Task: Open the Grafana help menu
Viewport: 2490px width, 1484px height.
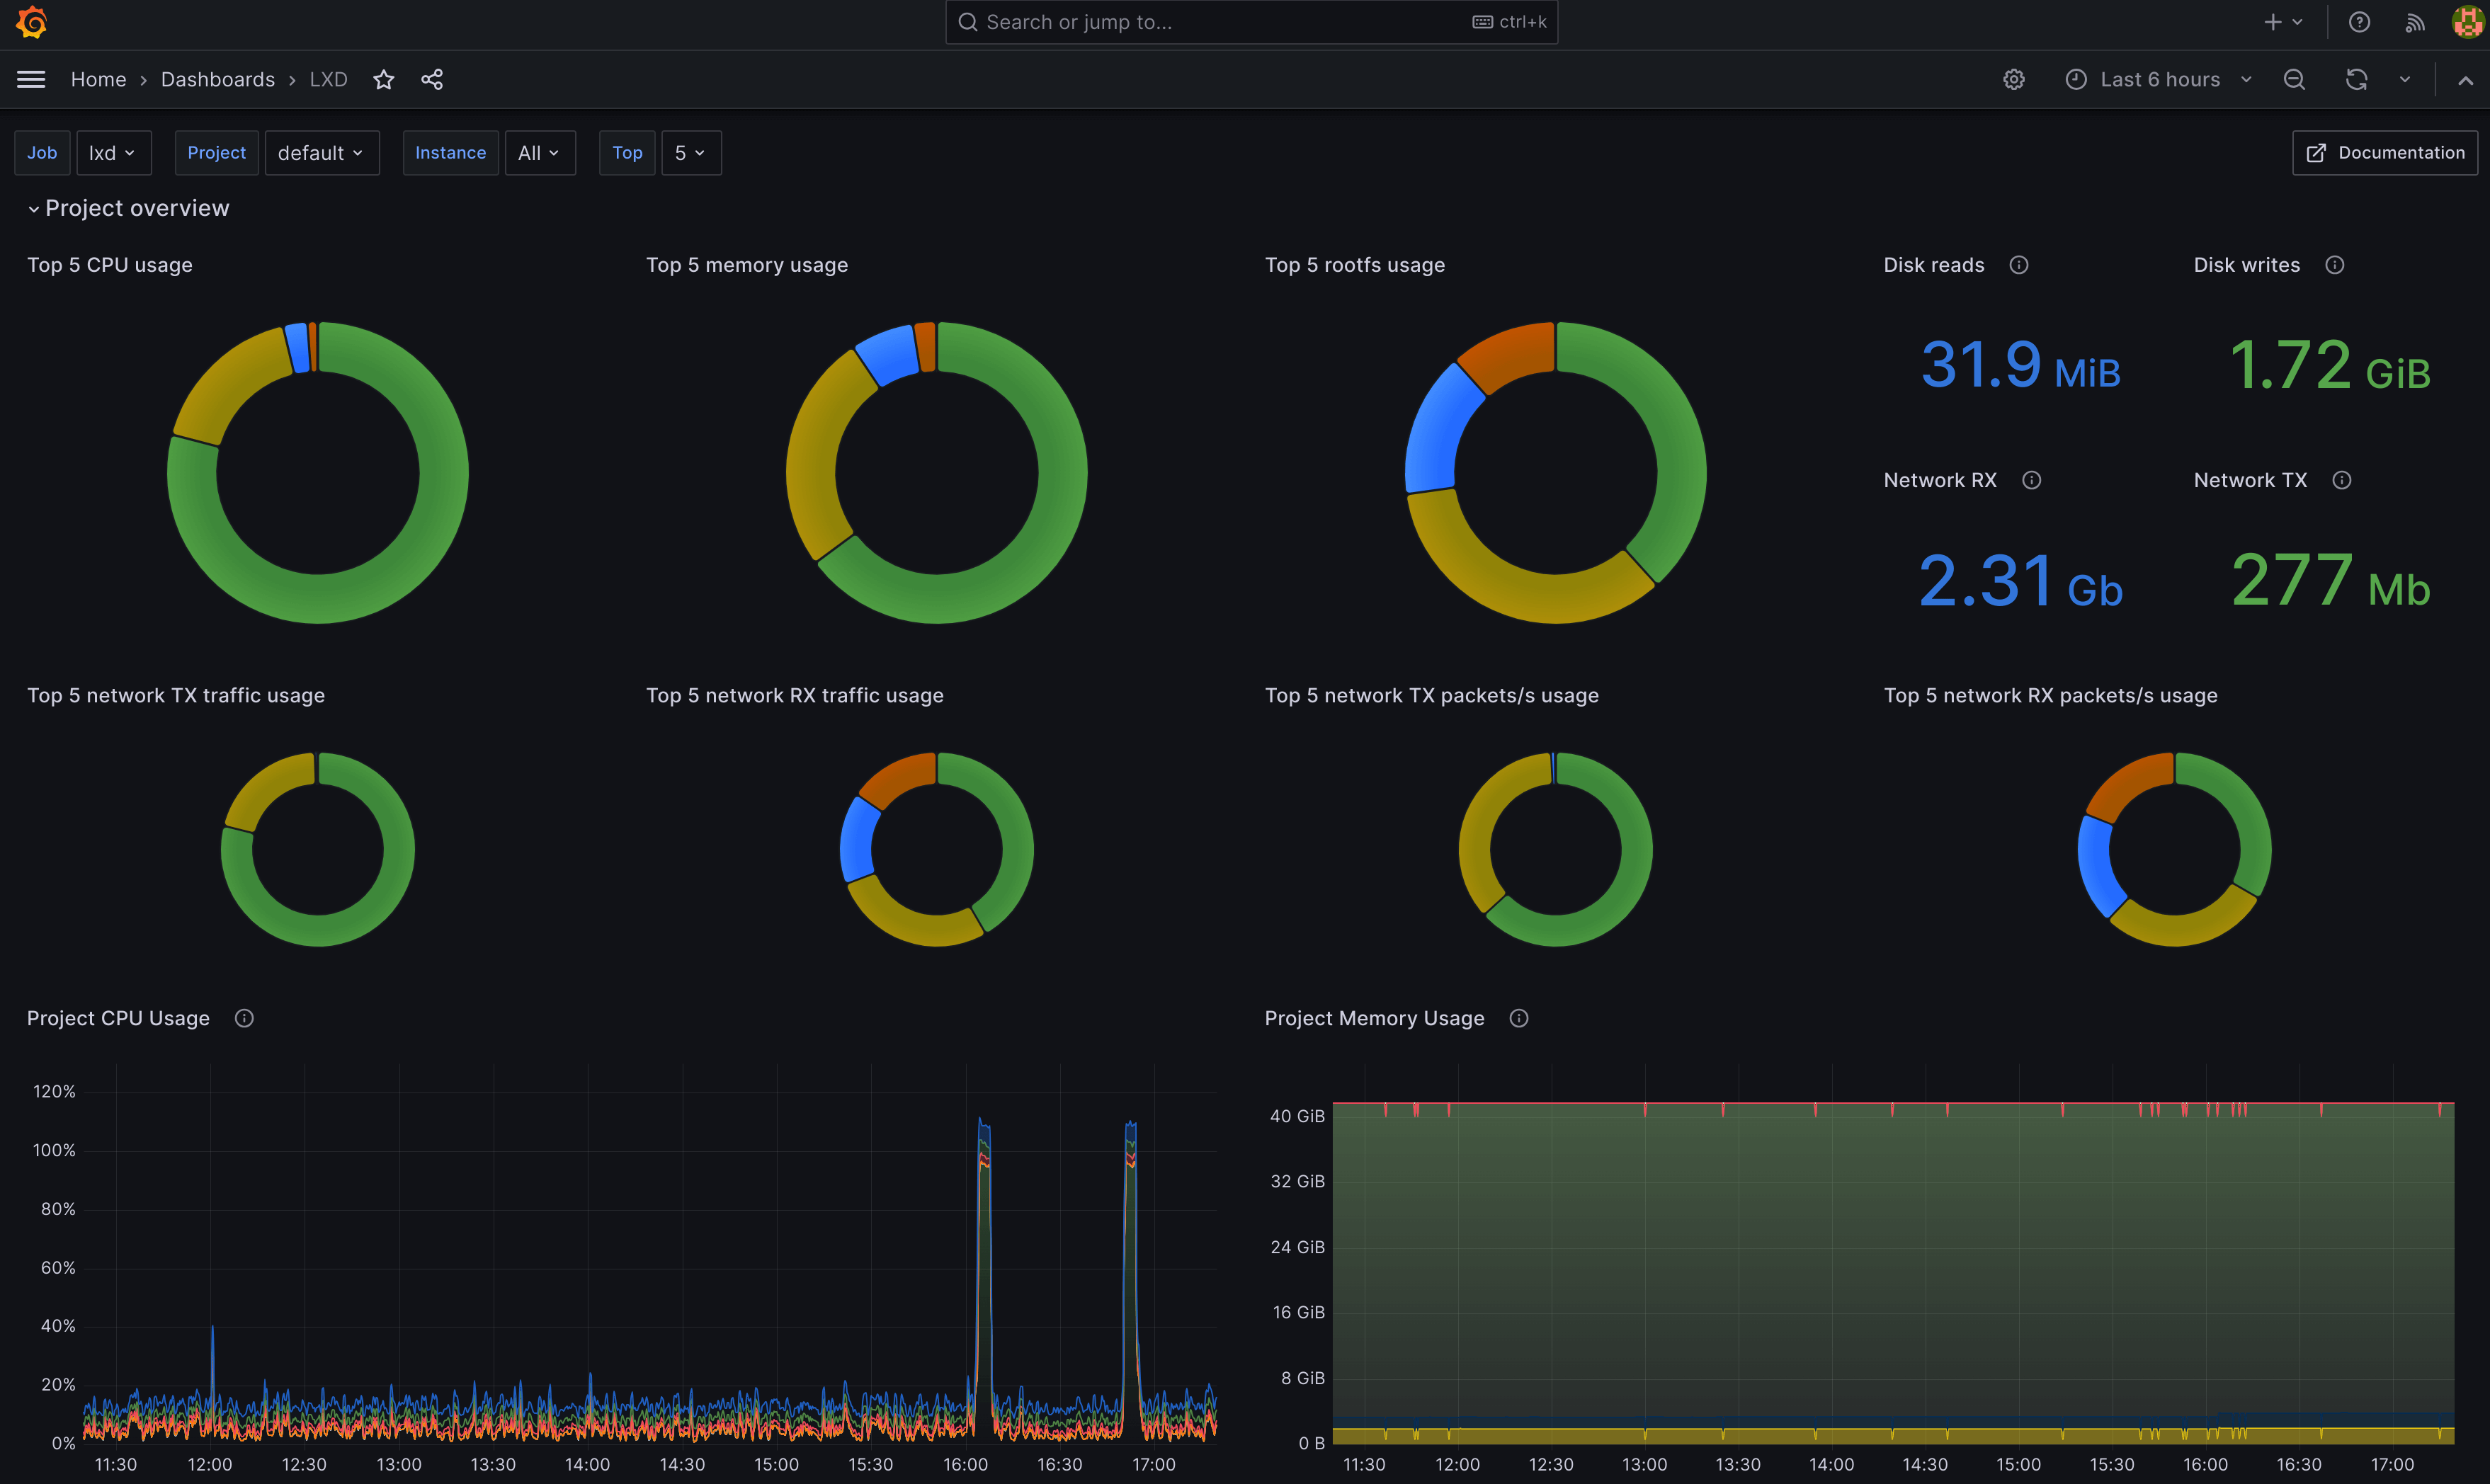Action: [2359, 22]
